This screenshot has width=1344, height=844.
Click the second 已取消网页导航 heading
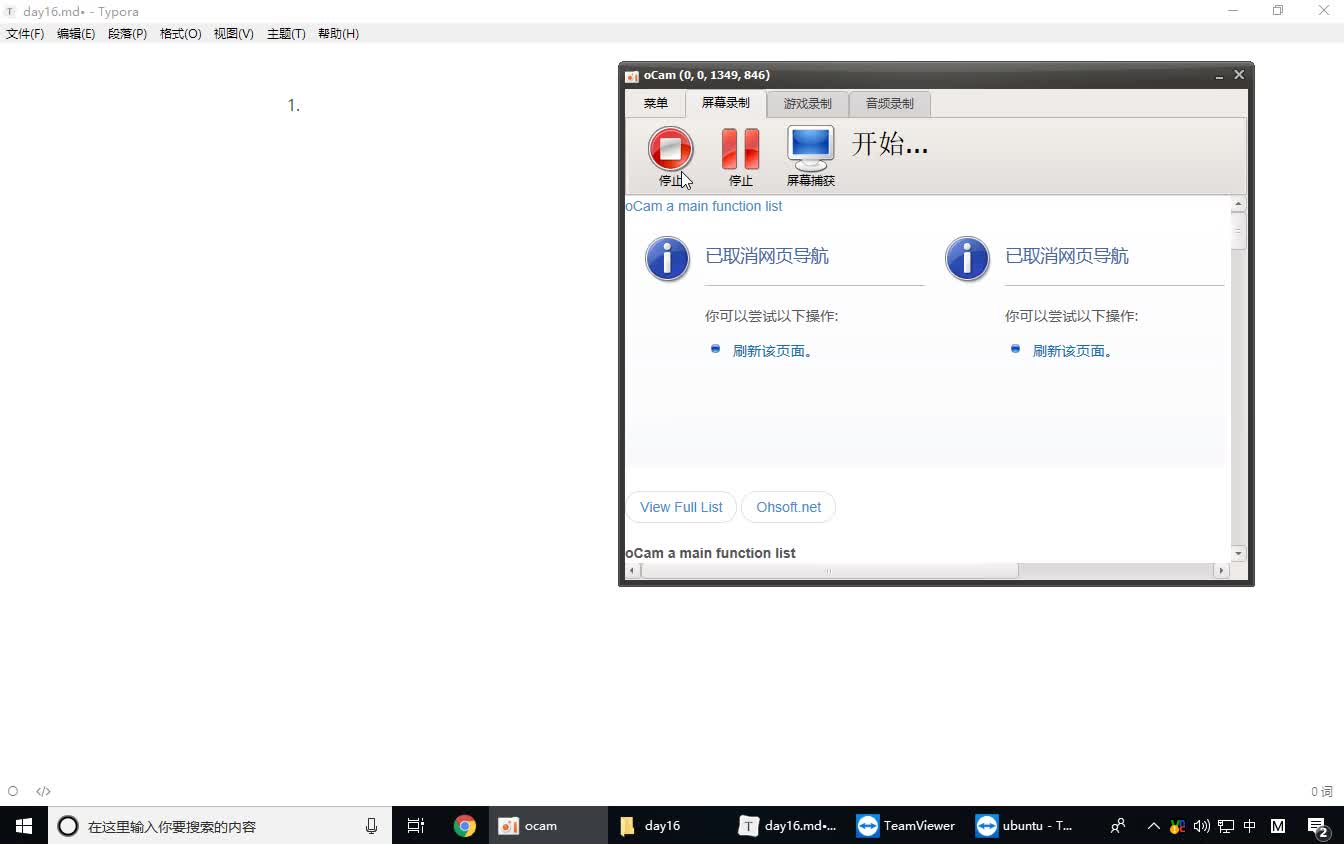1067,256
